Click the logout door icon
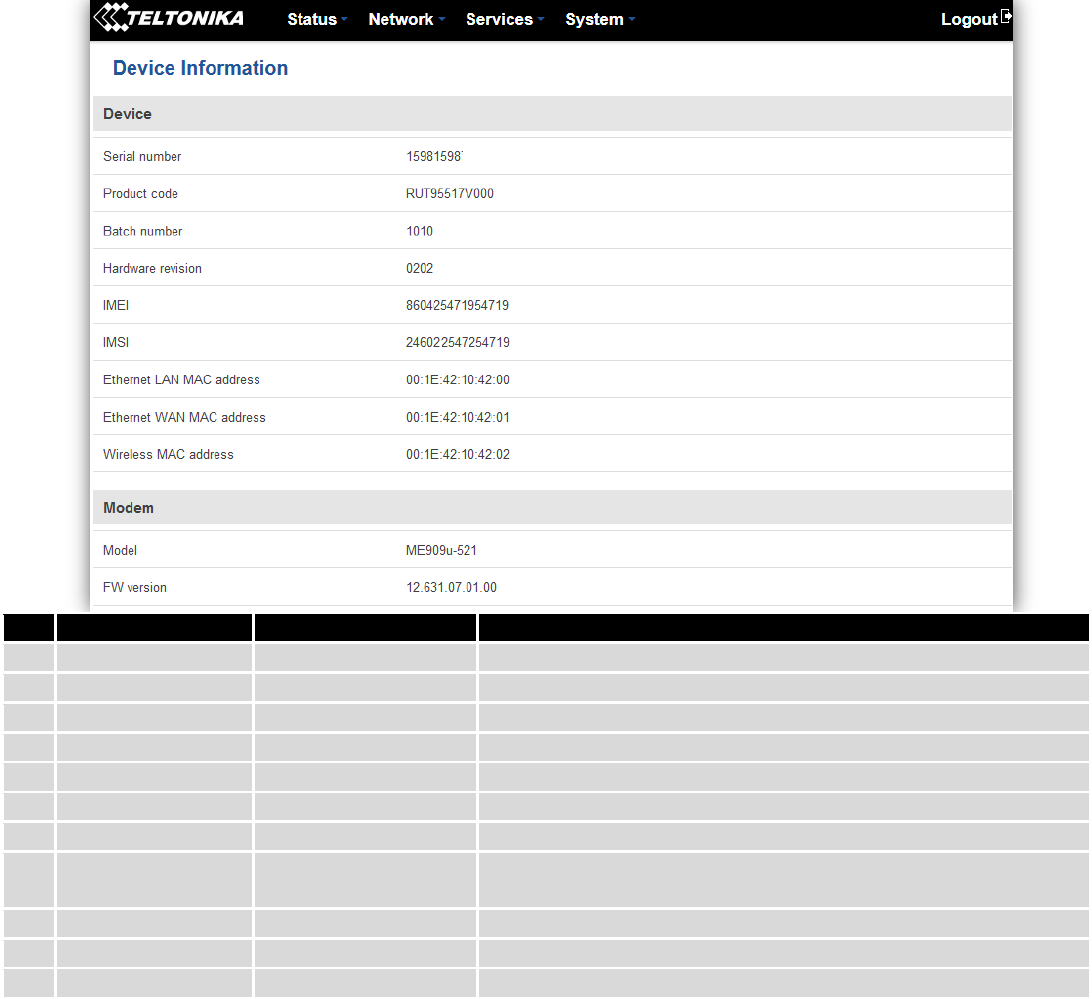 pos(1006,17)
